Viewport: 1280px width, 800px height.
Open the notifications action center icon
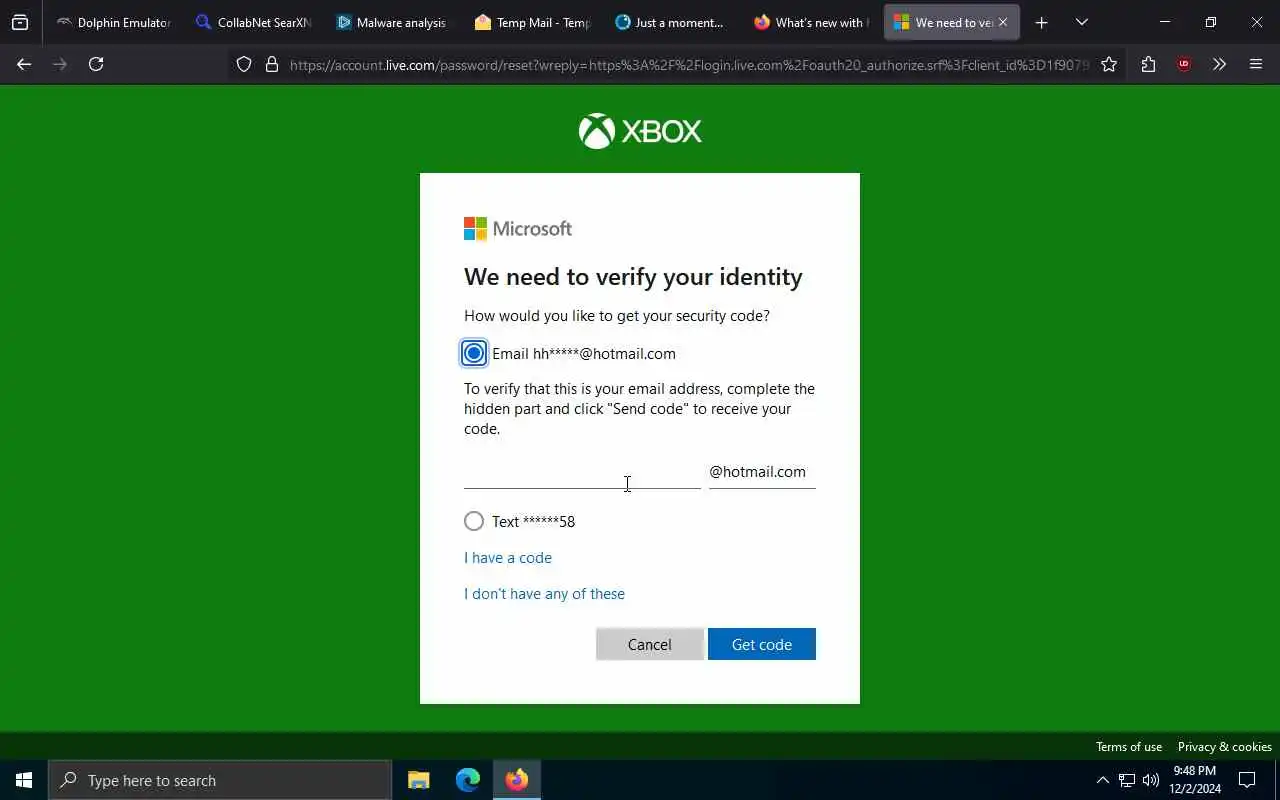(1247, 780)
